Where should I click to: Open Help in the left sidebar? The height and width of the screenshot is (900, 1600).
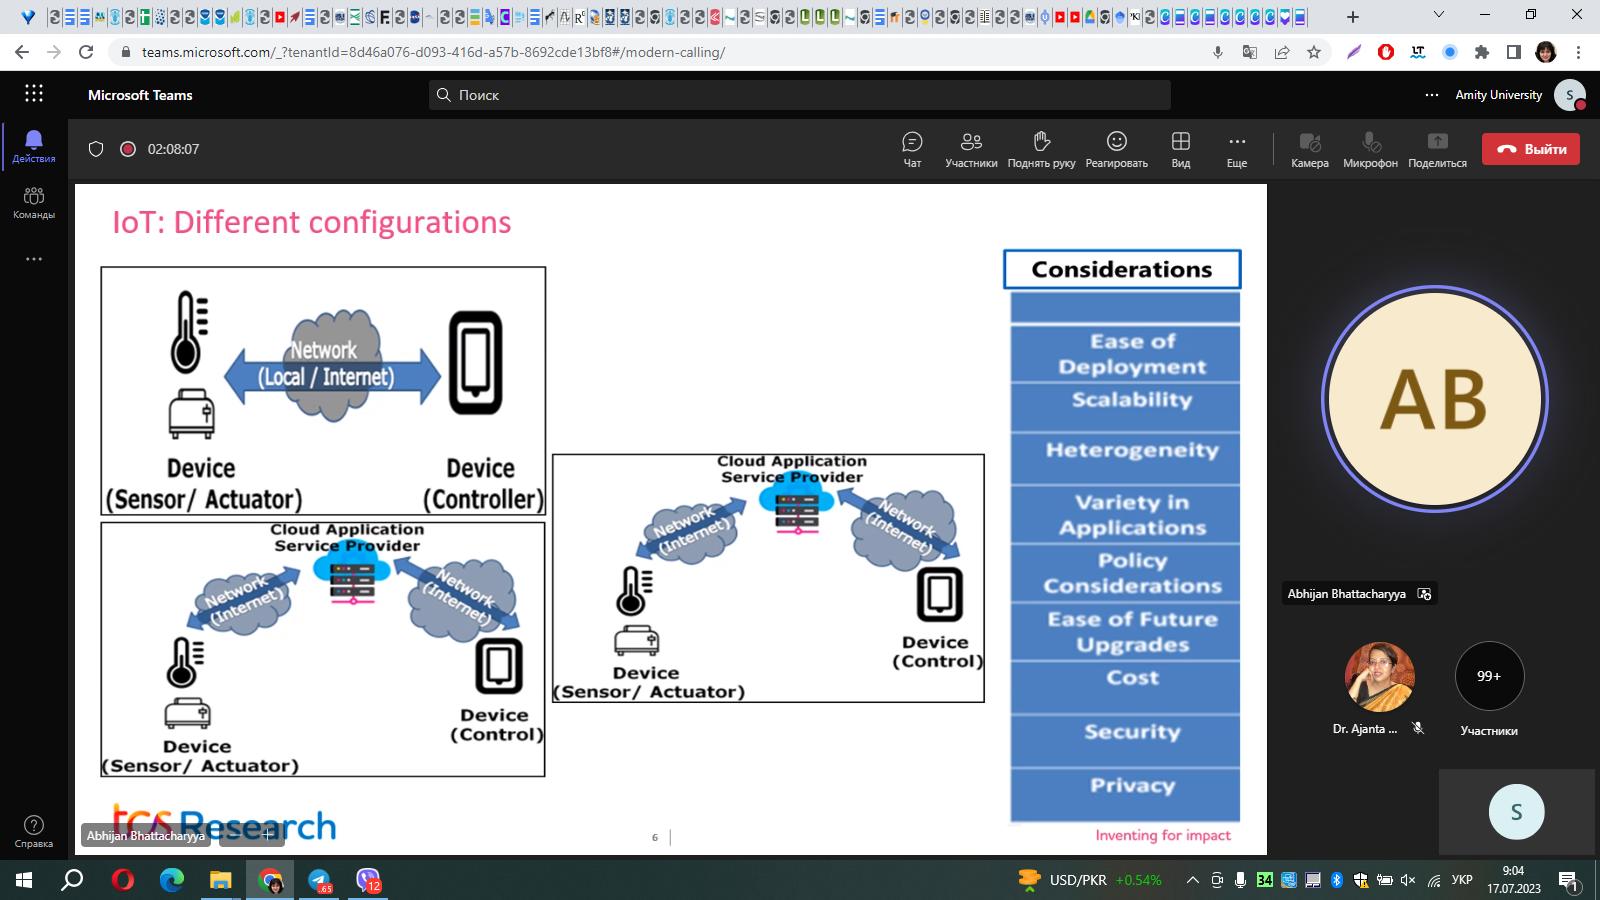coord(34,831)
